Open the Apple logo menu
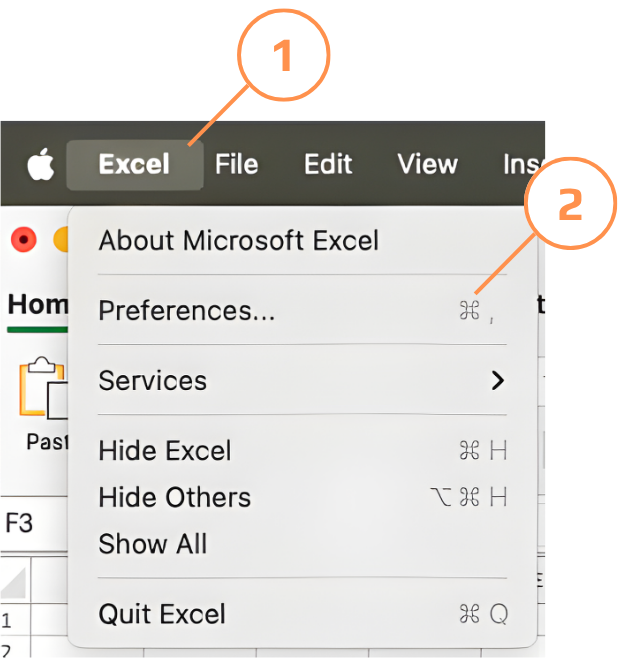627x662 pixels. click(40, 165)
